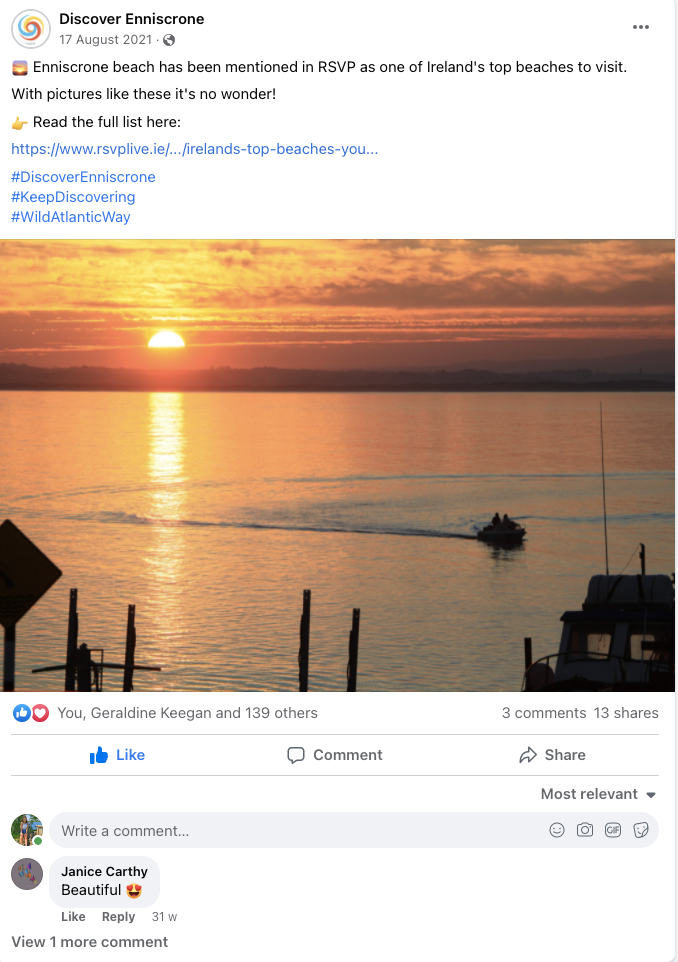
Task: Click the Comment action button
Action: (x=335, y=755)
